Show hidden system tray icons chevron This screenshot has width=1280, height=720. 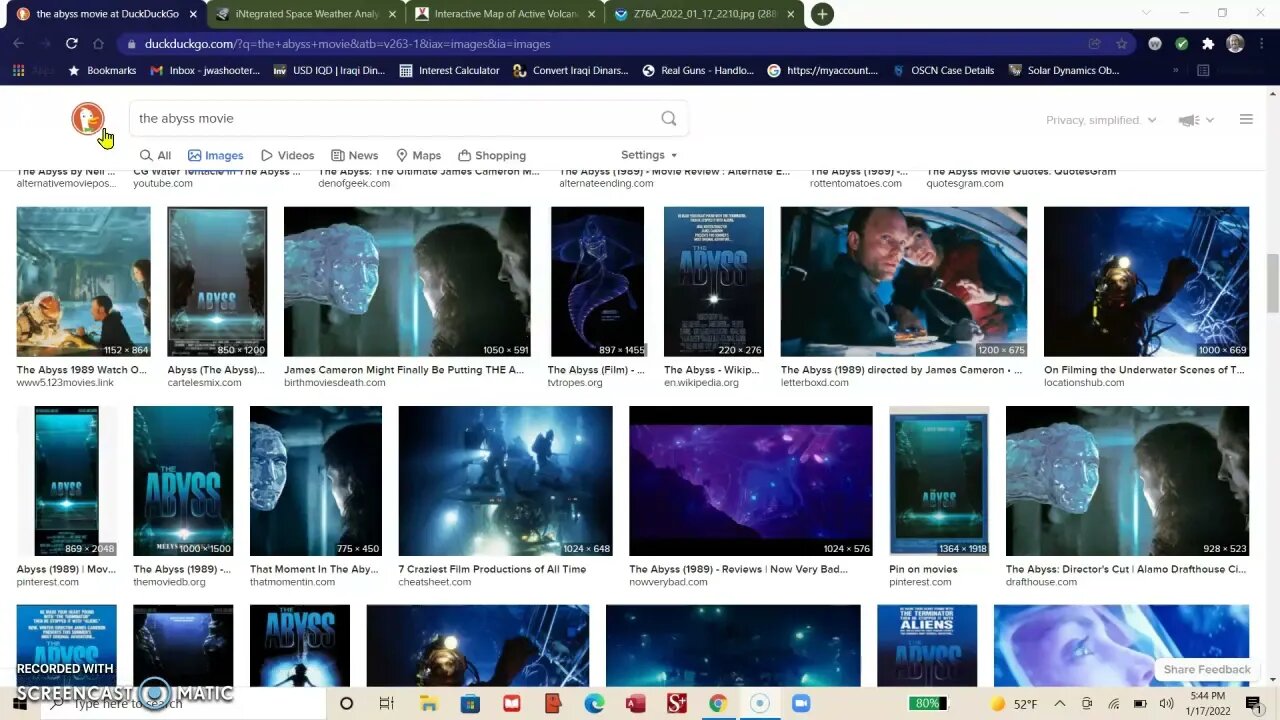coord(1060,704)
